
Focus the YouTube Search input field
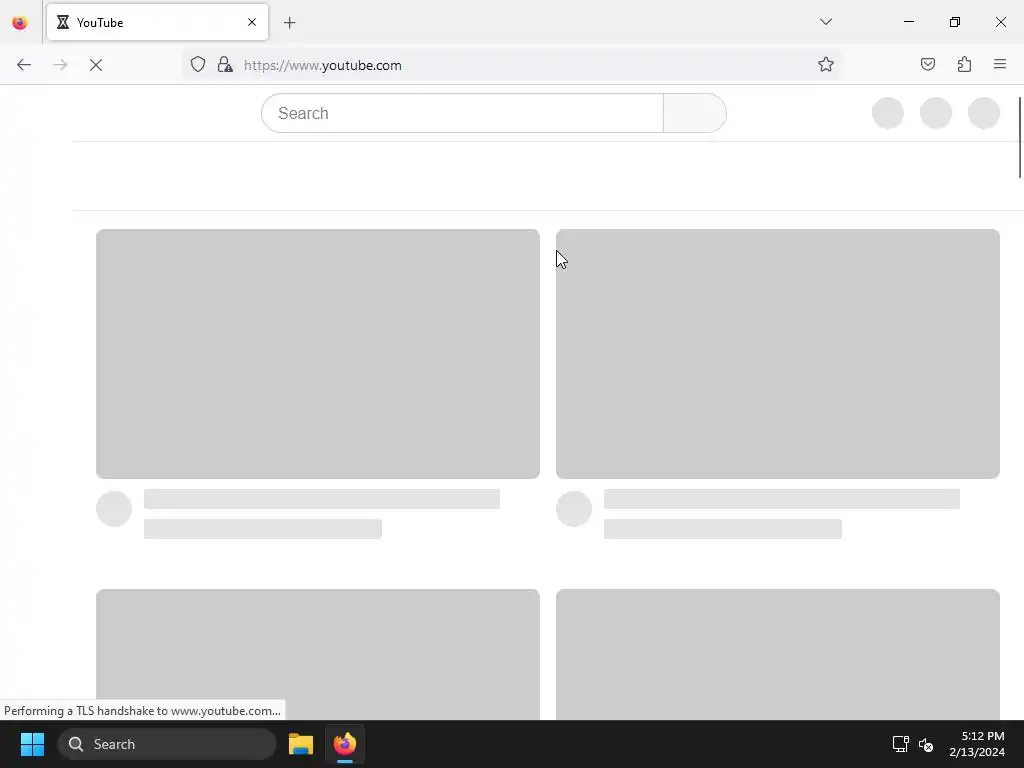[462, 113]
